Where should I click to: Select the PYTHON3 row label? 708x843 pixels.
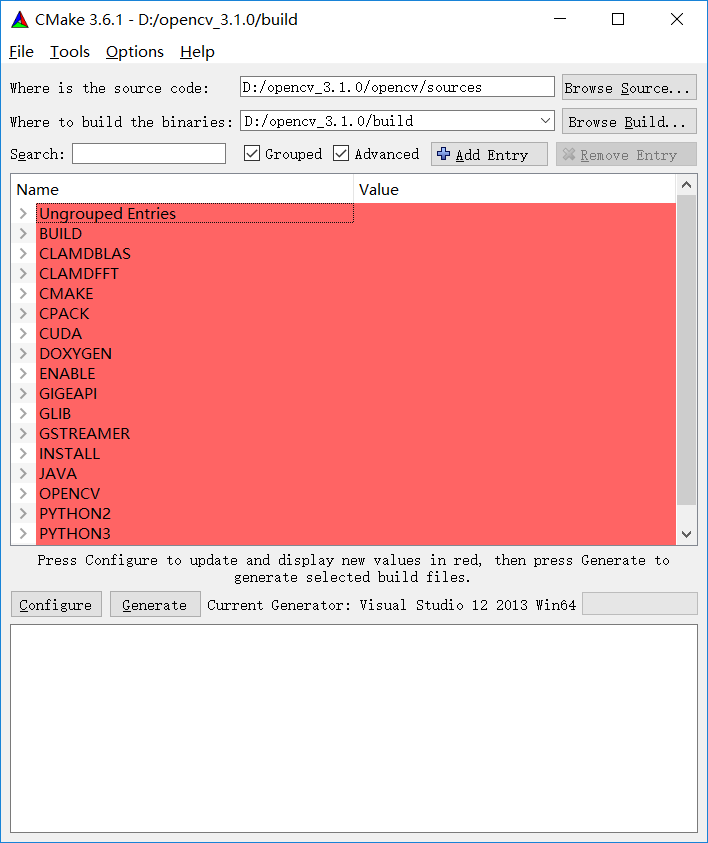75,533
